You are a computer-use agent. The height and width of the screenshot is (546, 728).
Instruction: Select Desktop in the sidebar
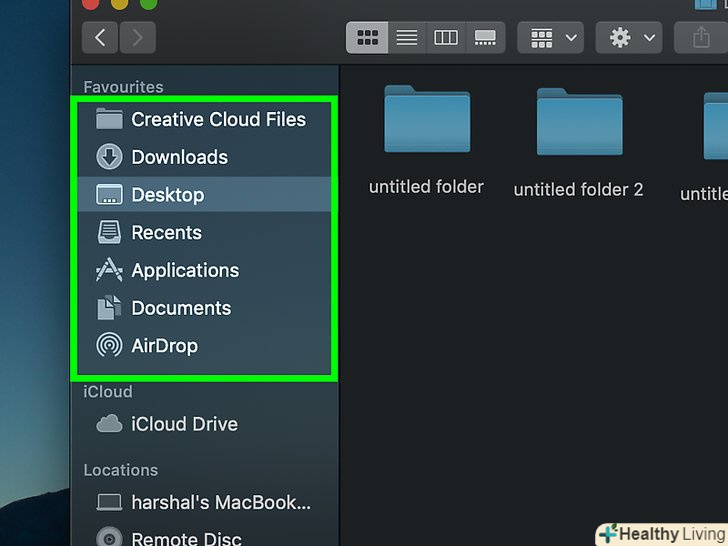tap(204, 195)
